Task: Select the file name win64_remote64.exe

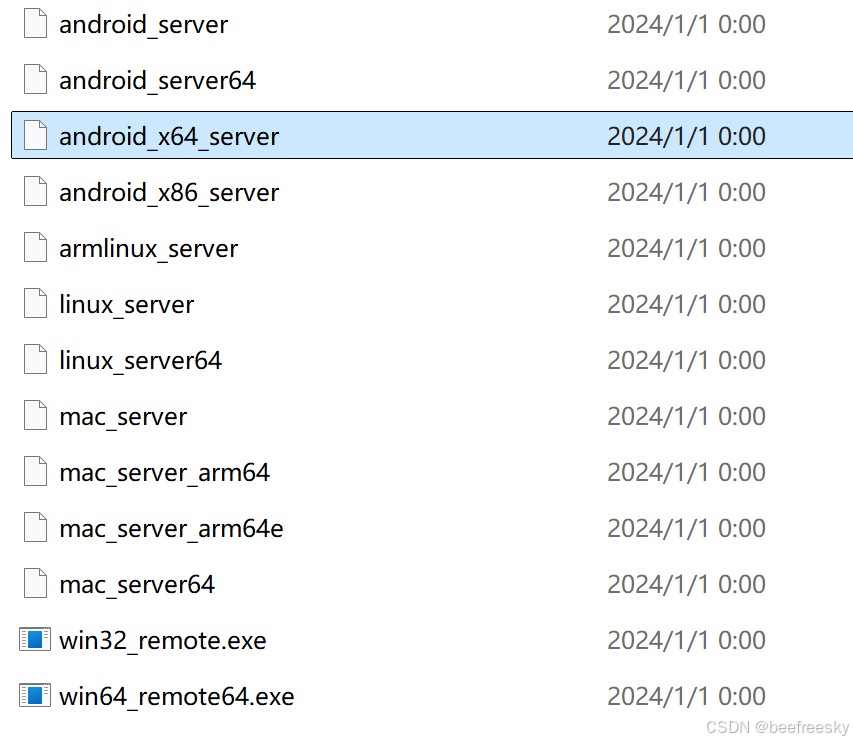Action: pos(177,697)
